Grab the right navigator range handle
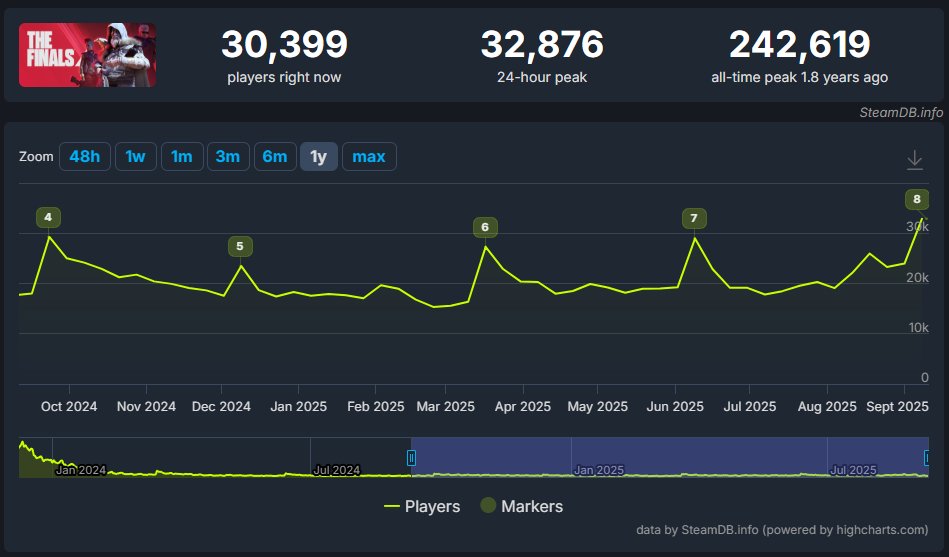This screenshot has height=557, width=949. (926, 458)
